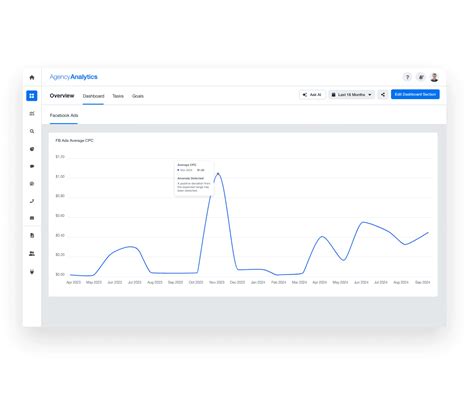Click the magnifying glass sidebar icon
Screen dimensions: 474x395
click(x=32, y=131)
